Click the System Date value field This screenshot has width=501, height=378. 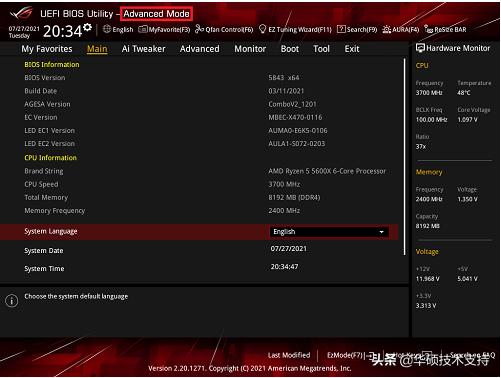tap(289, 249)
